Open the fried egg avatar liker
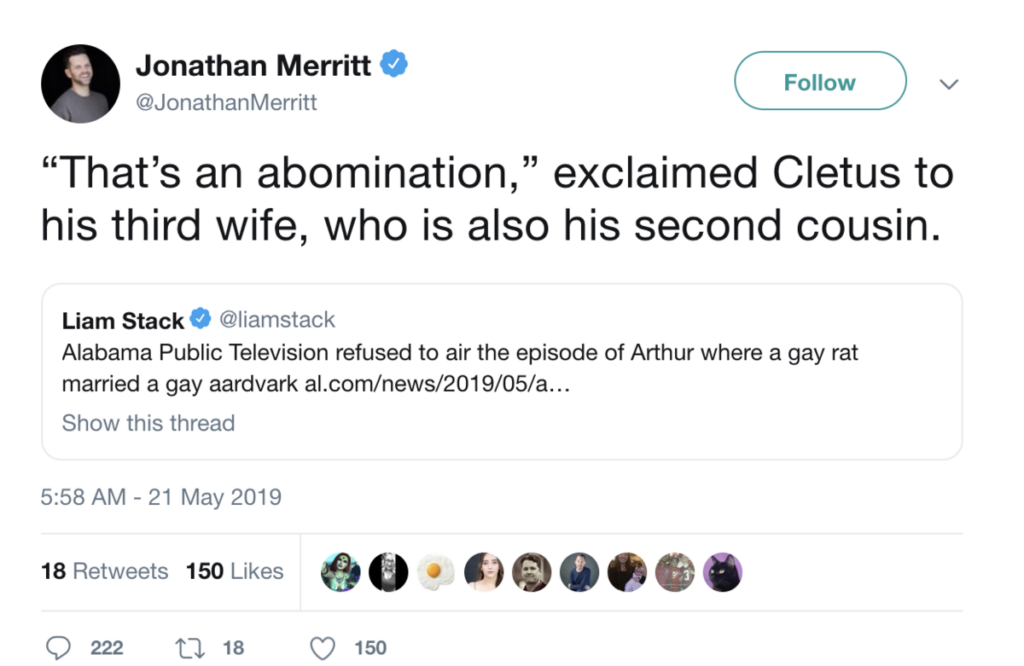Image resolution: width=1024 pixels, height=666 pixels. coord(436,572)
